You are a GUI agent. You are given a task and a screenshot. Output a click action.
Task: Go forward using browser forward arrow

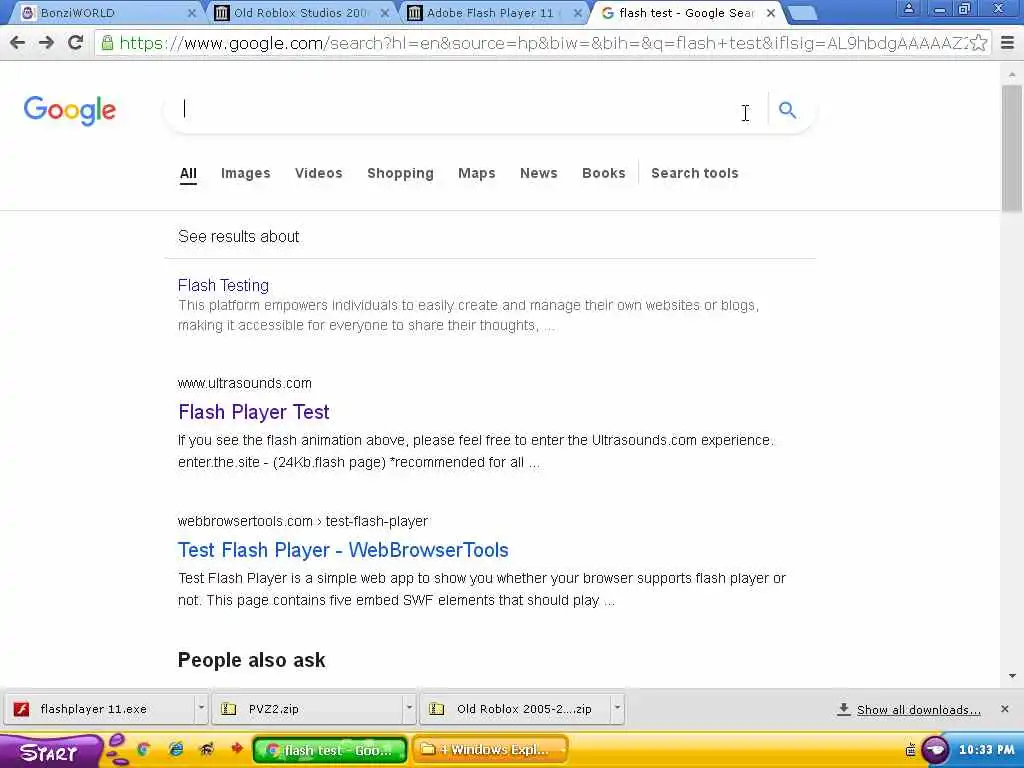46,43
